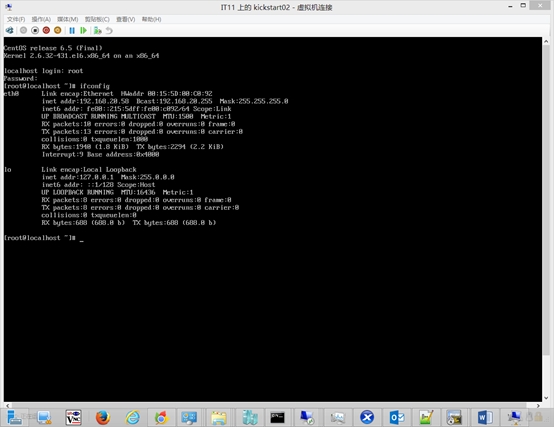Launch Firefox from the taskbar

tap(103, 418)
